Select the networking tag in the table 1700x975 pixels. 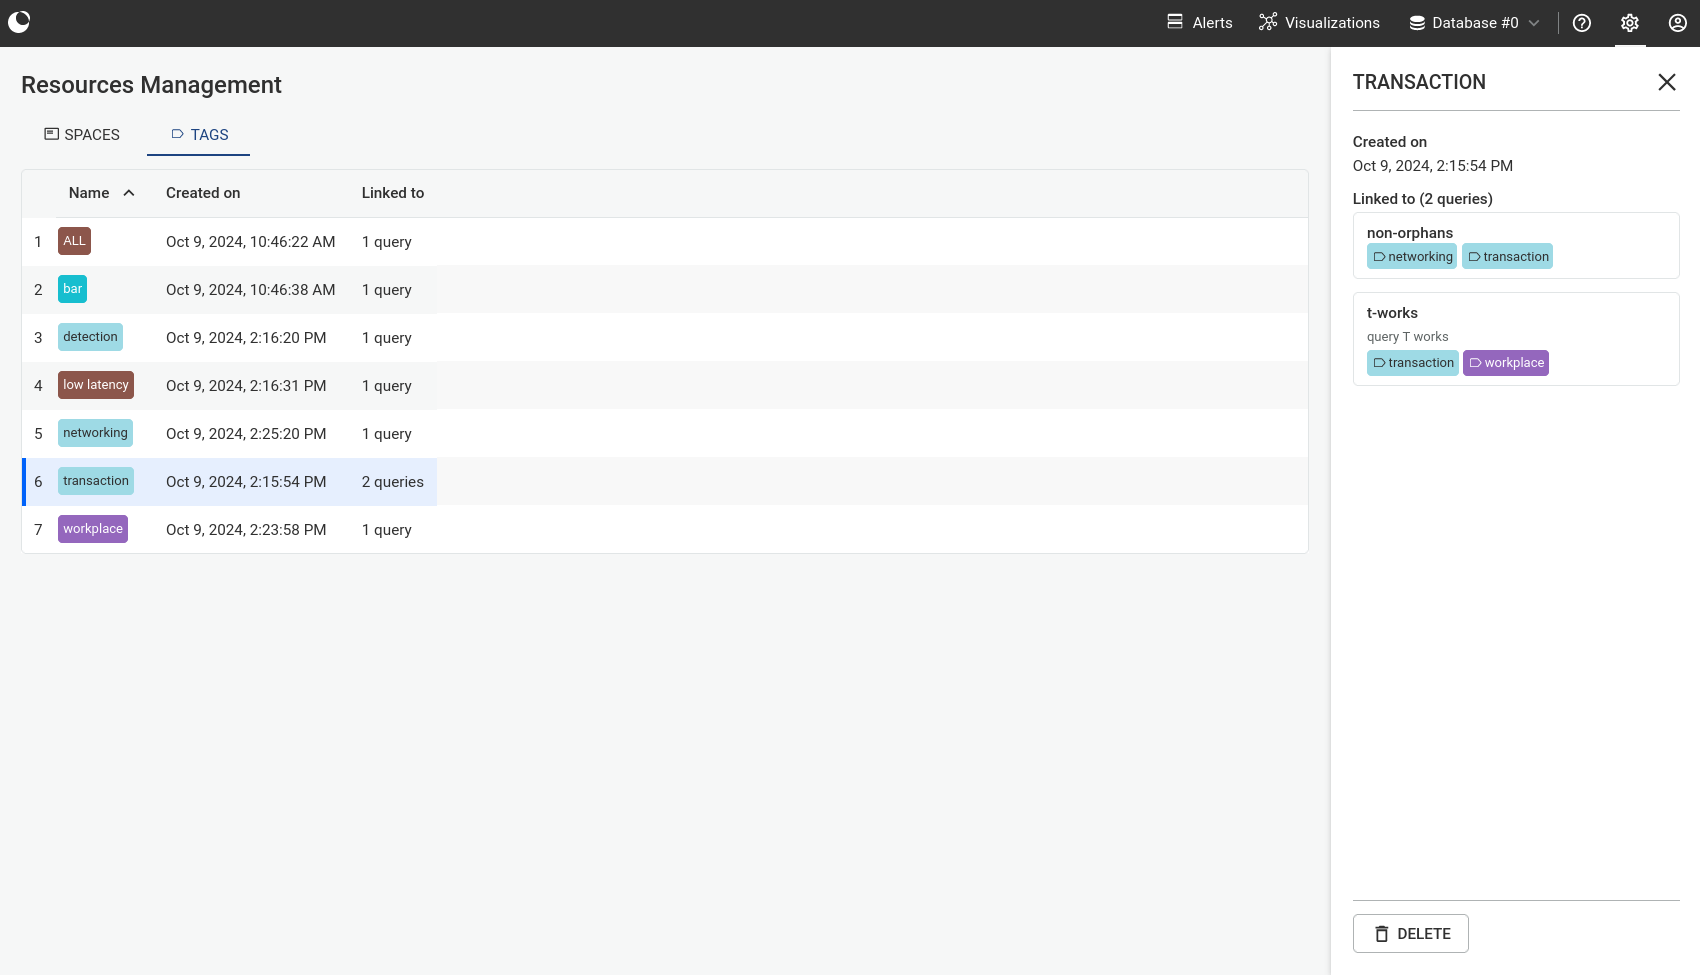point(95,433)
